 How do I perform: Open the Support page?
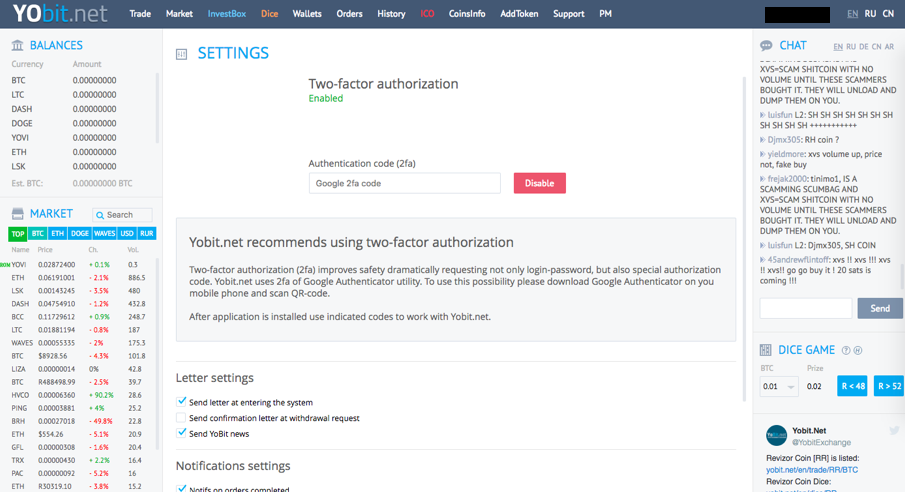(569, 13)
